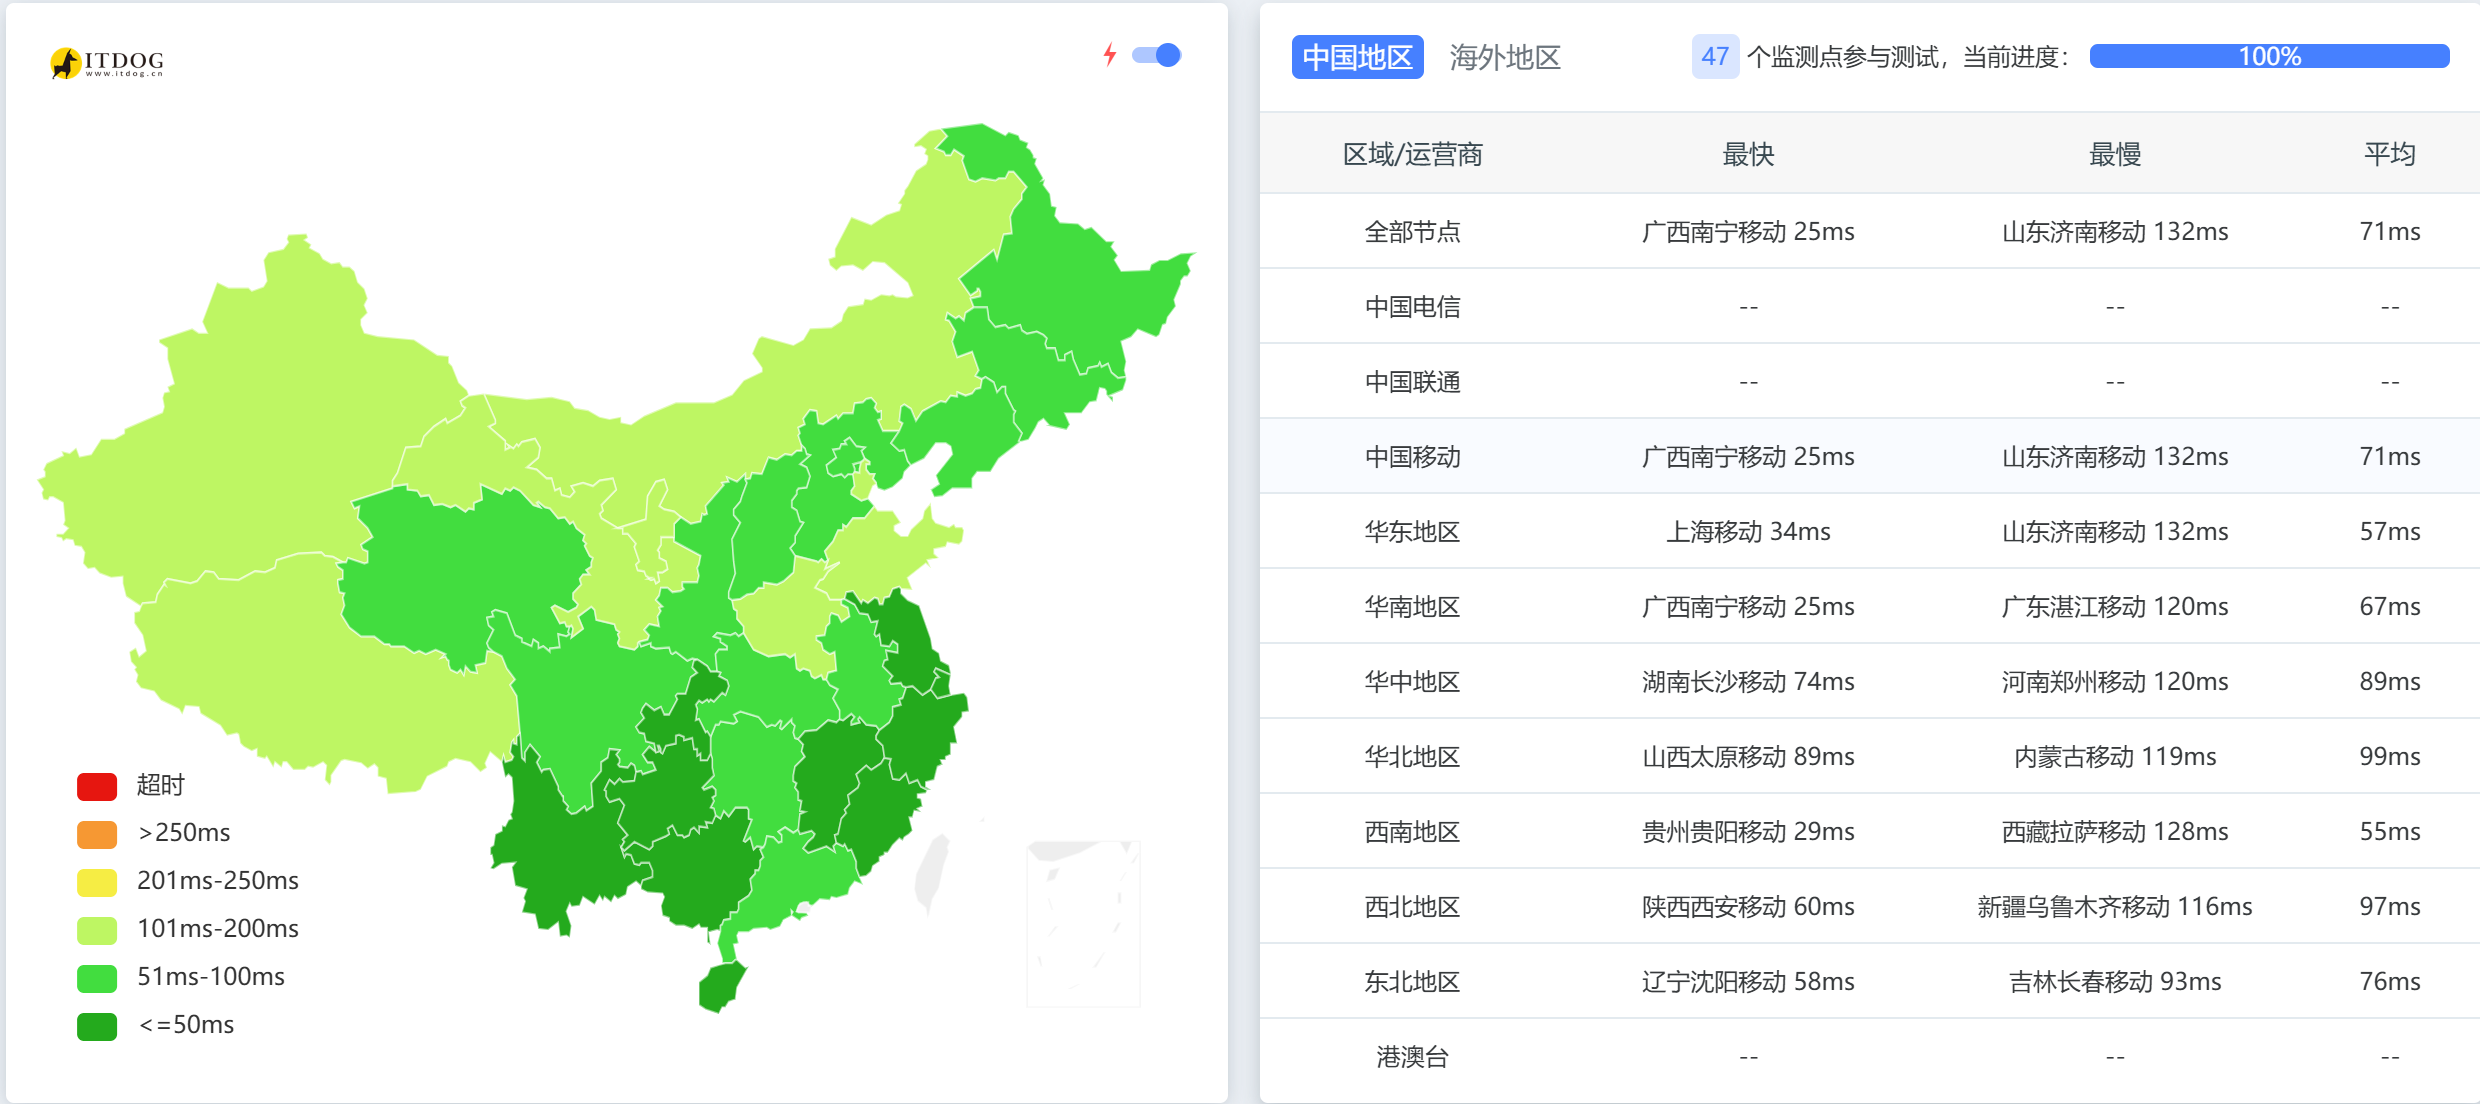Select the 中国地区 tab

click(1357, 57)
